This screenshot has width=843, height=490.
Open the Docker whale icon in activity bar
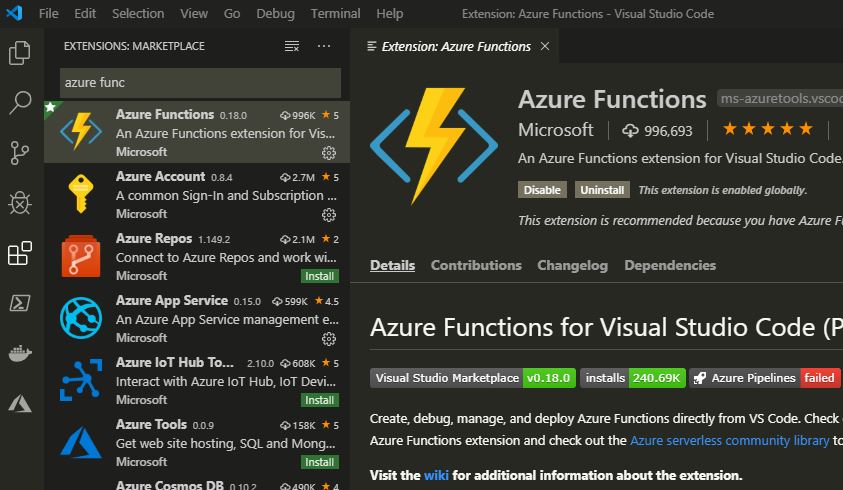[20, 353]
